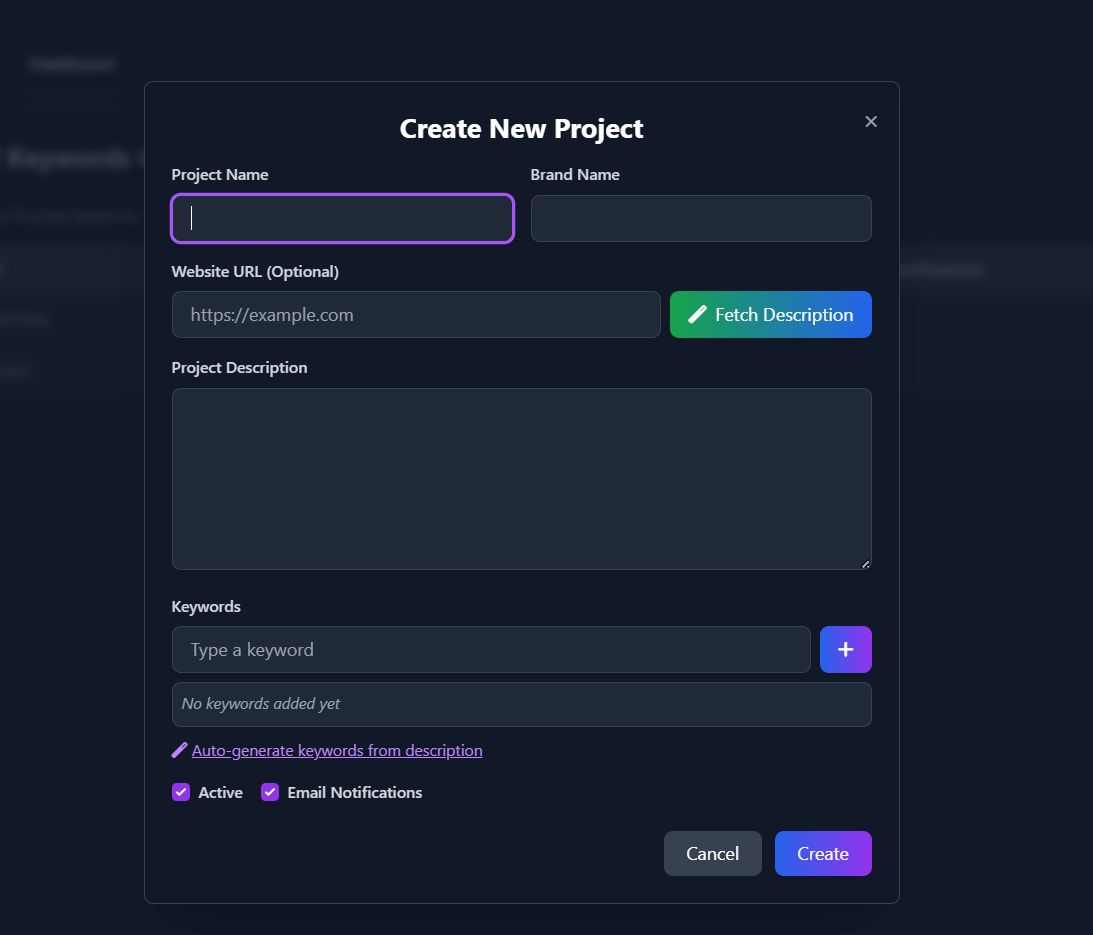Click the pencil icon beside auto-generate link
The width and height of the screenshot is (1093, 935).
pos(180,750)
